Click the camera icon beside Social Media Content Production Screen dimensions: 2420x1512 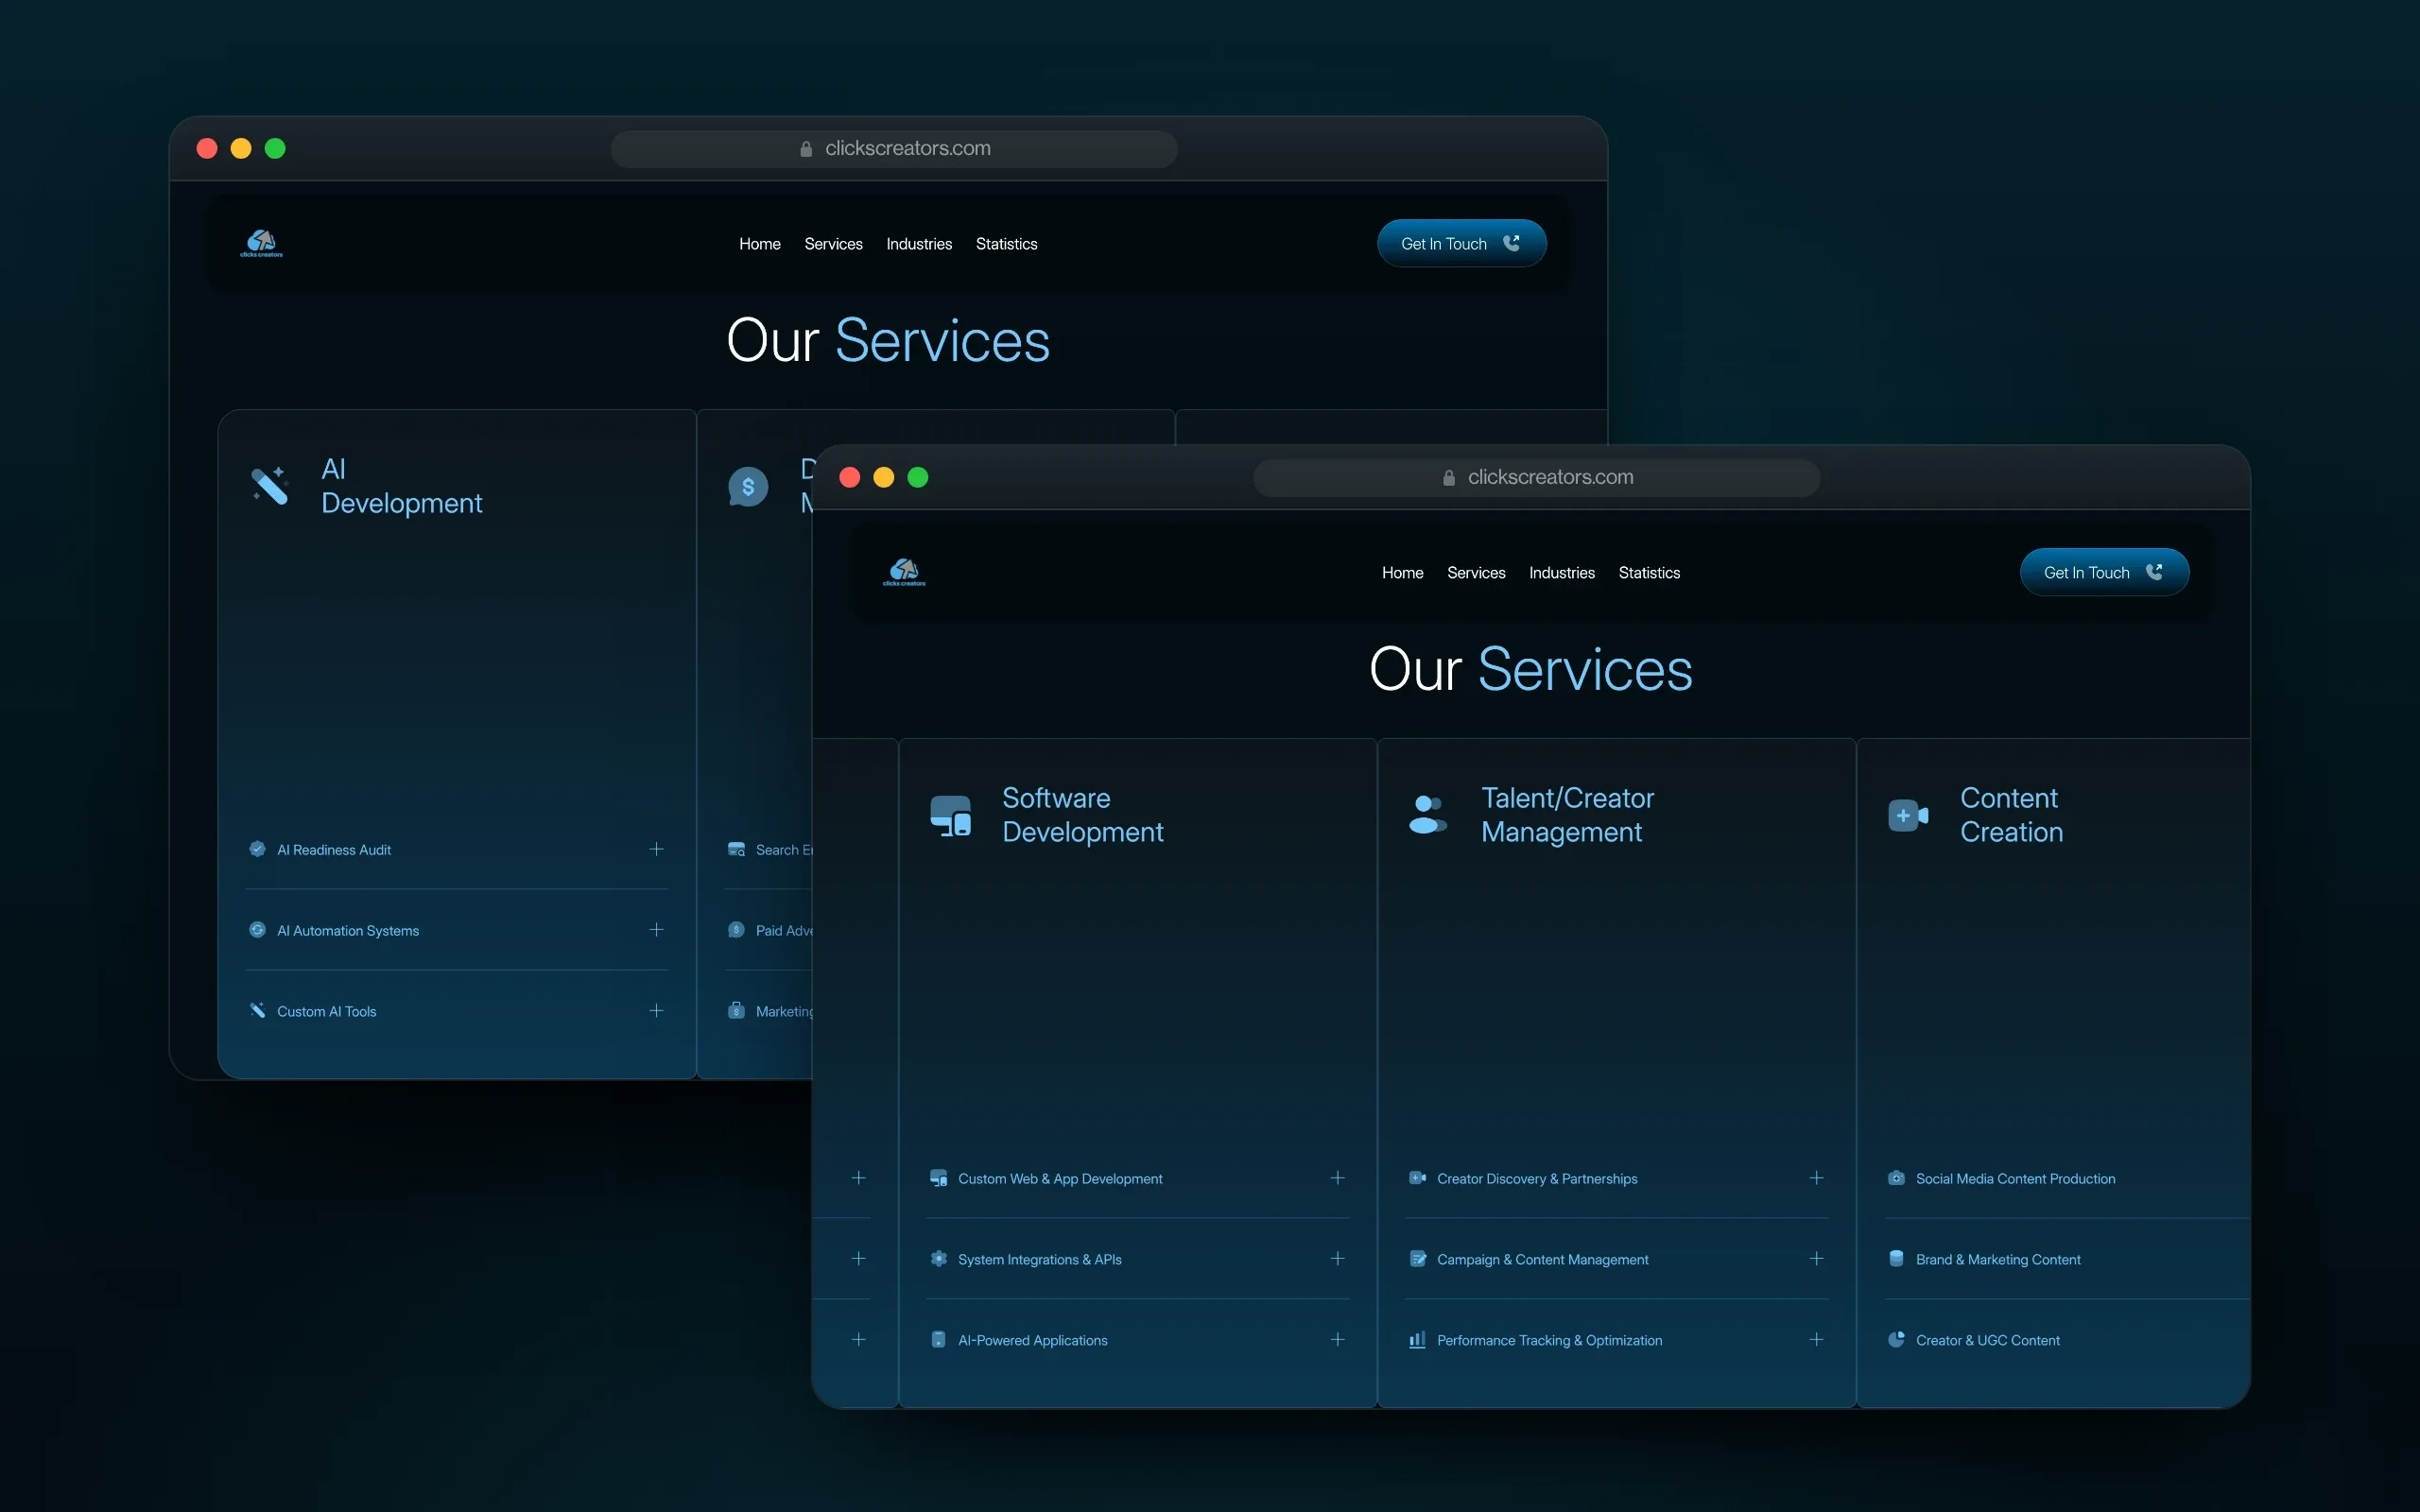[1896, 1178]
